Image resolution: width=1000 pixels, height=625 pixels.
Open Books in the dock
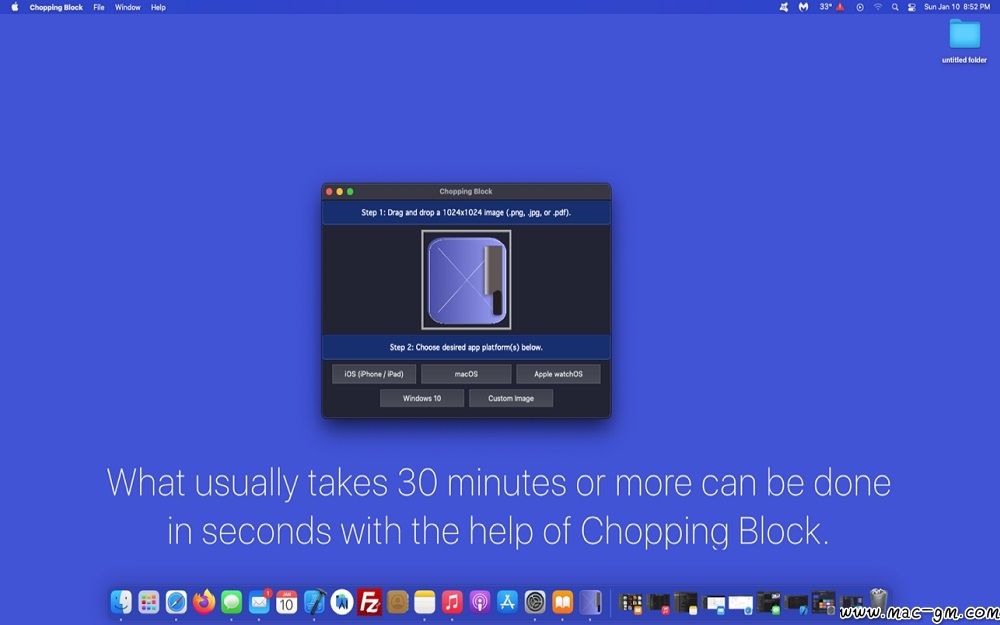[562, 601]
